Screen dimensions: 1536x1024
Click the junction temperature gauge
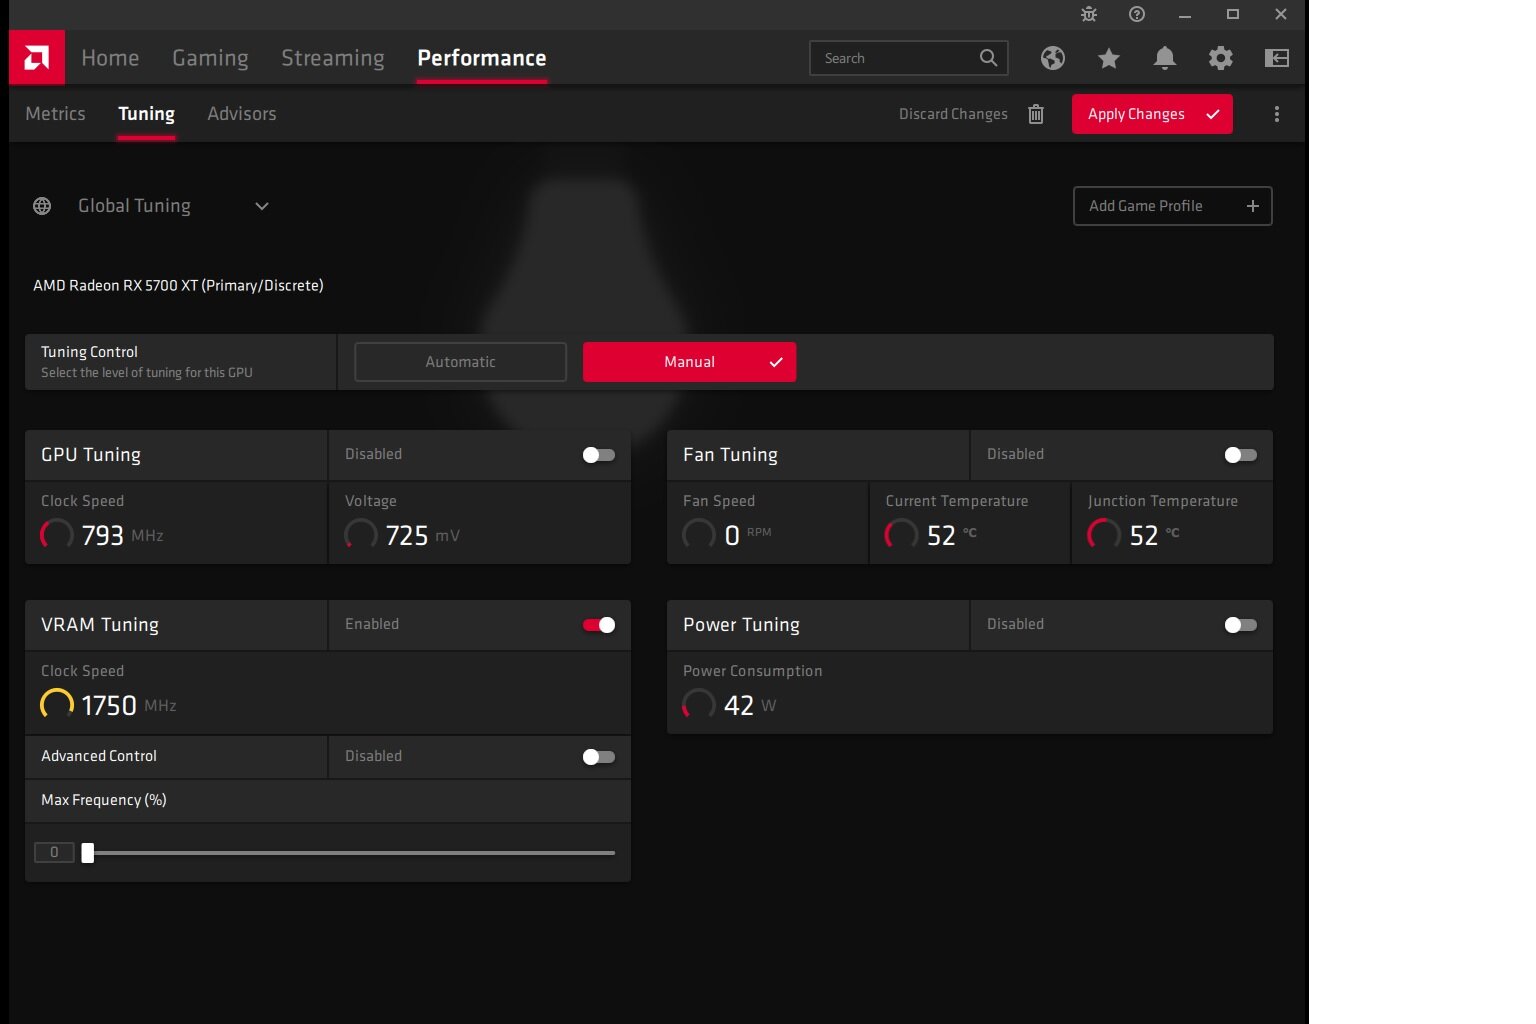(1104, 535)
